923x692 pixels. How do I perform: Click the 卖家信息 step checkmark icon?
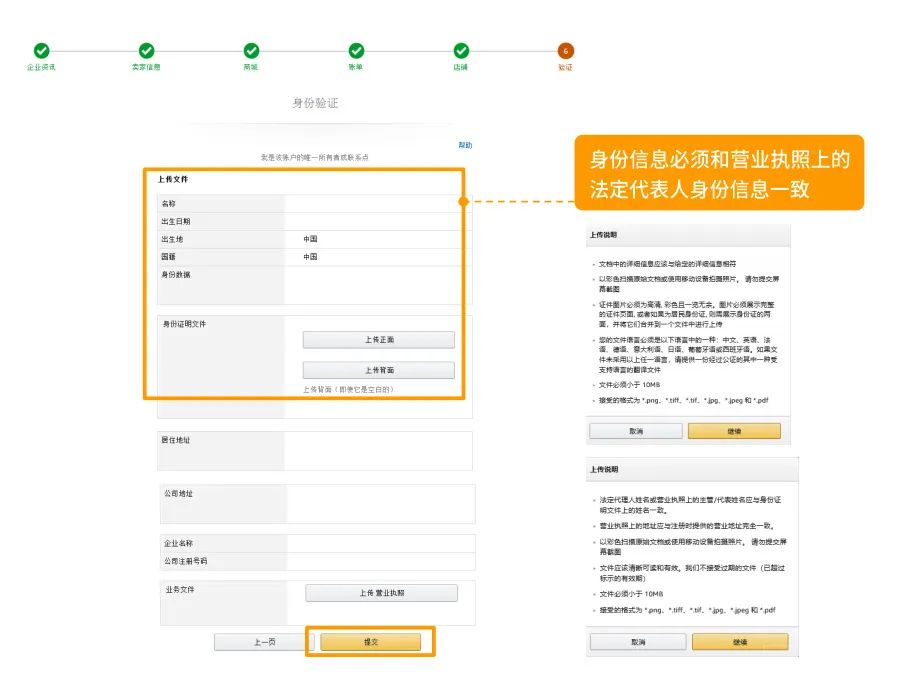tap(146, 51)
